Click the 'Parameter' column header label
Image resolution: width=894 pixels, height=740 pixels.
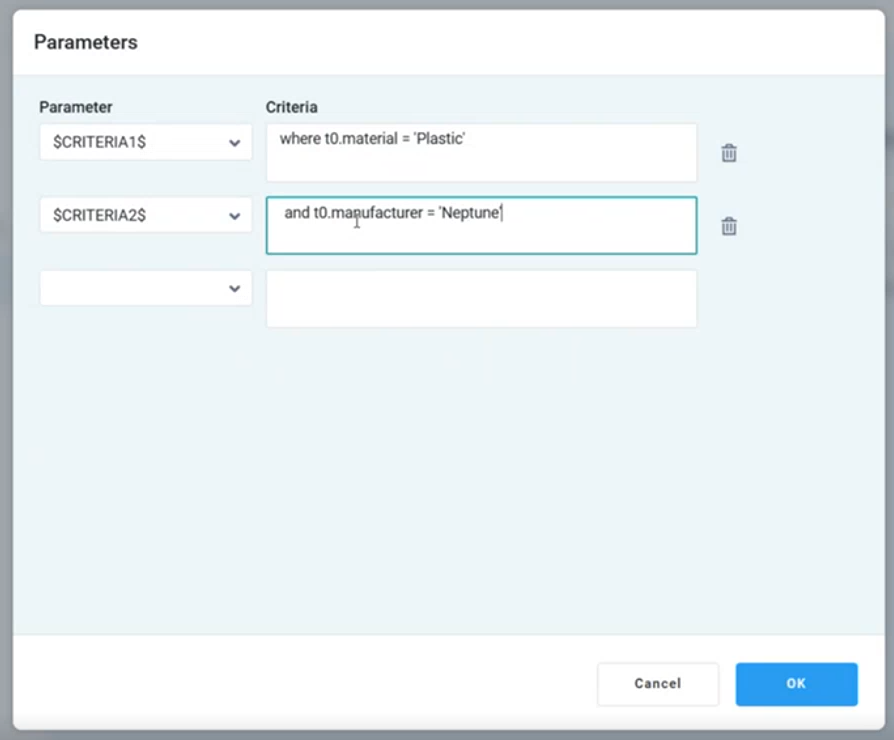point(76,107)
